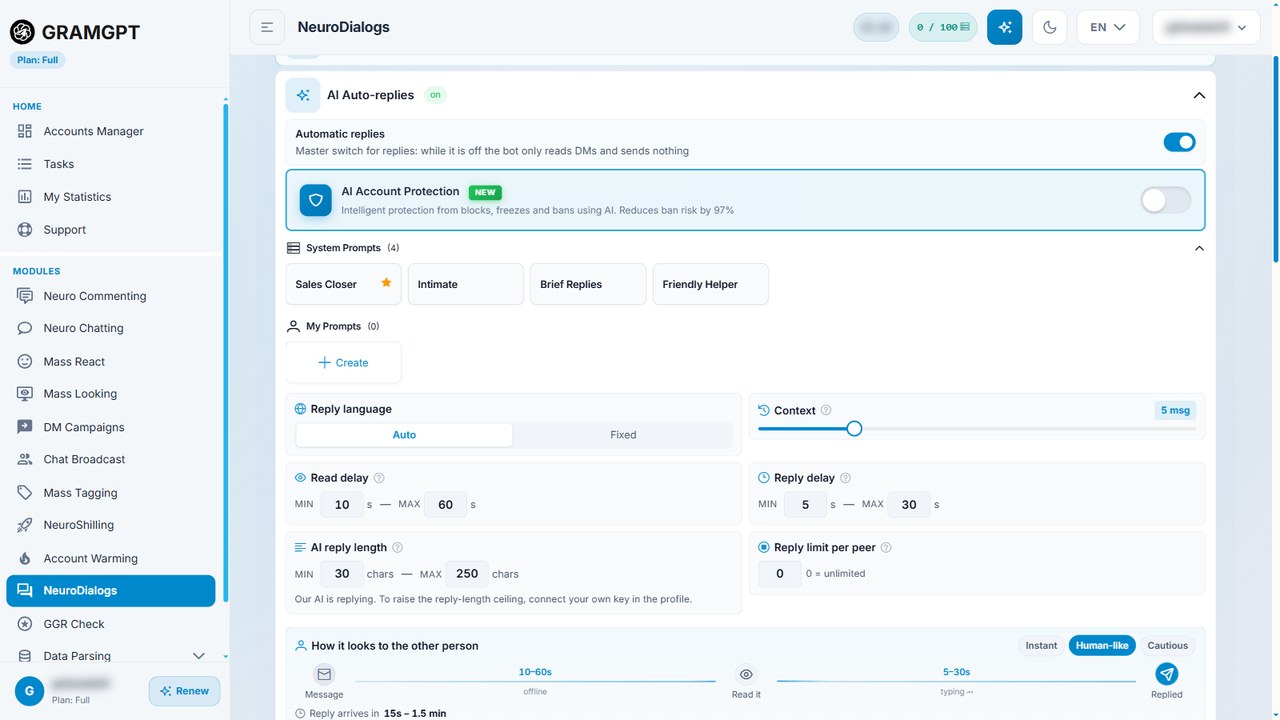1280x720 pixels.
Task: Click Reply delay MAX input field
Action: [909, 504]
